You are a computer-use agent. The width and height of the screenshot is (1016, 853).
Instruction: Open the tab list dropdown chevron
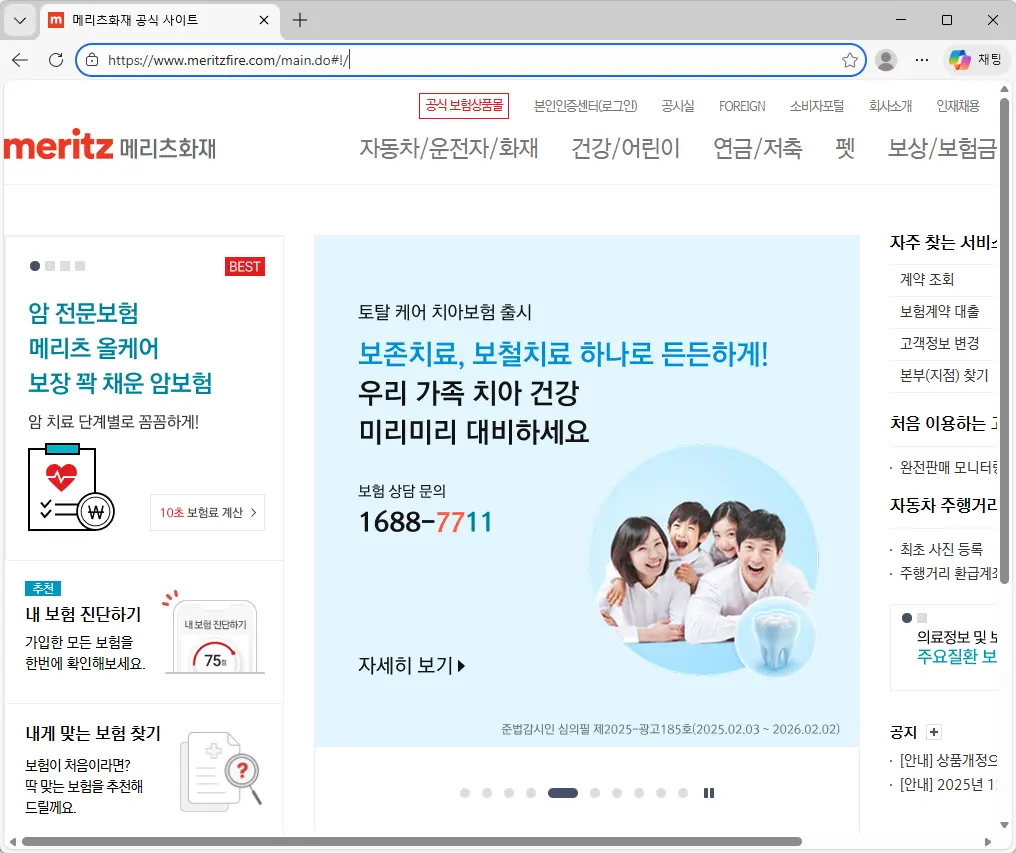pos(20,20)
